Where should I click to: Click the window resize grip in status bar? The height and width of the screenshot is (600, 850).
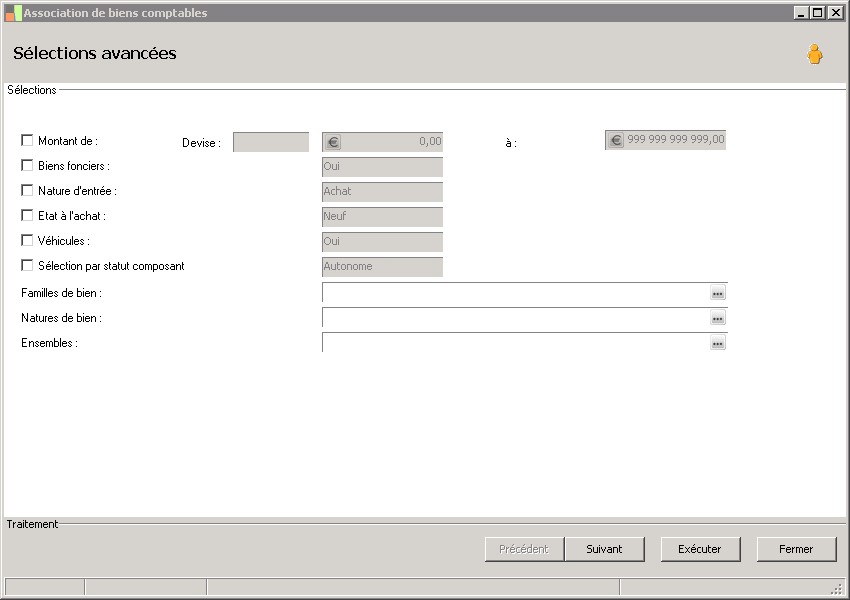[838, 589]
